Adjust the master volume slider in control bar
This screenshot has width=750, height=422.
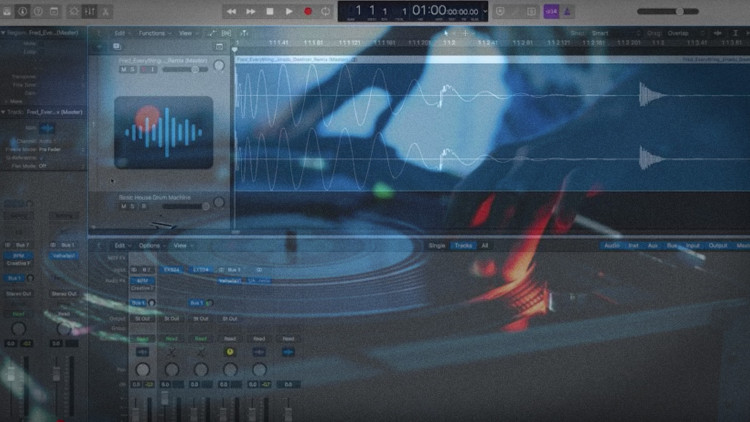coord(668,11)
